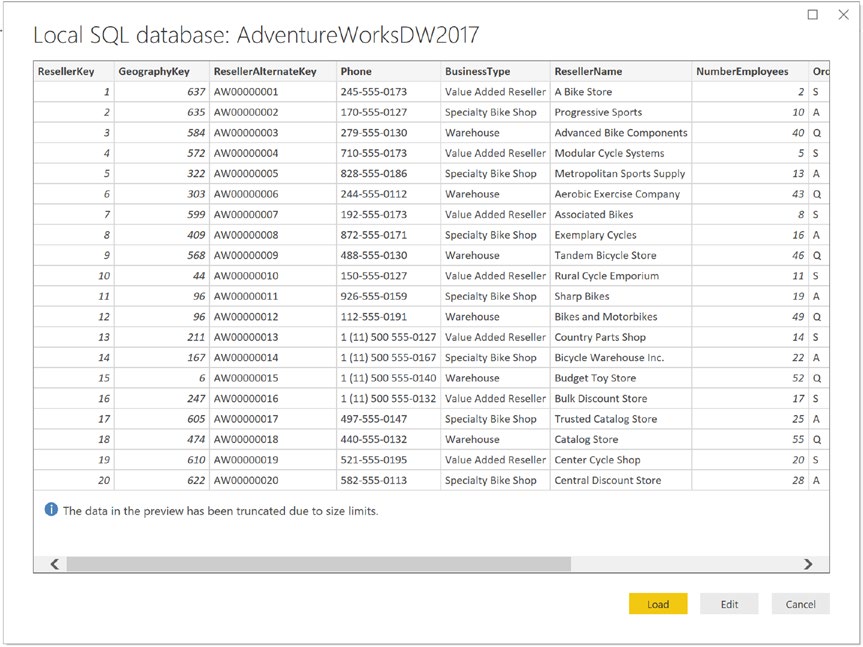Select the GeographyKey column header

162,72
